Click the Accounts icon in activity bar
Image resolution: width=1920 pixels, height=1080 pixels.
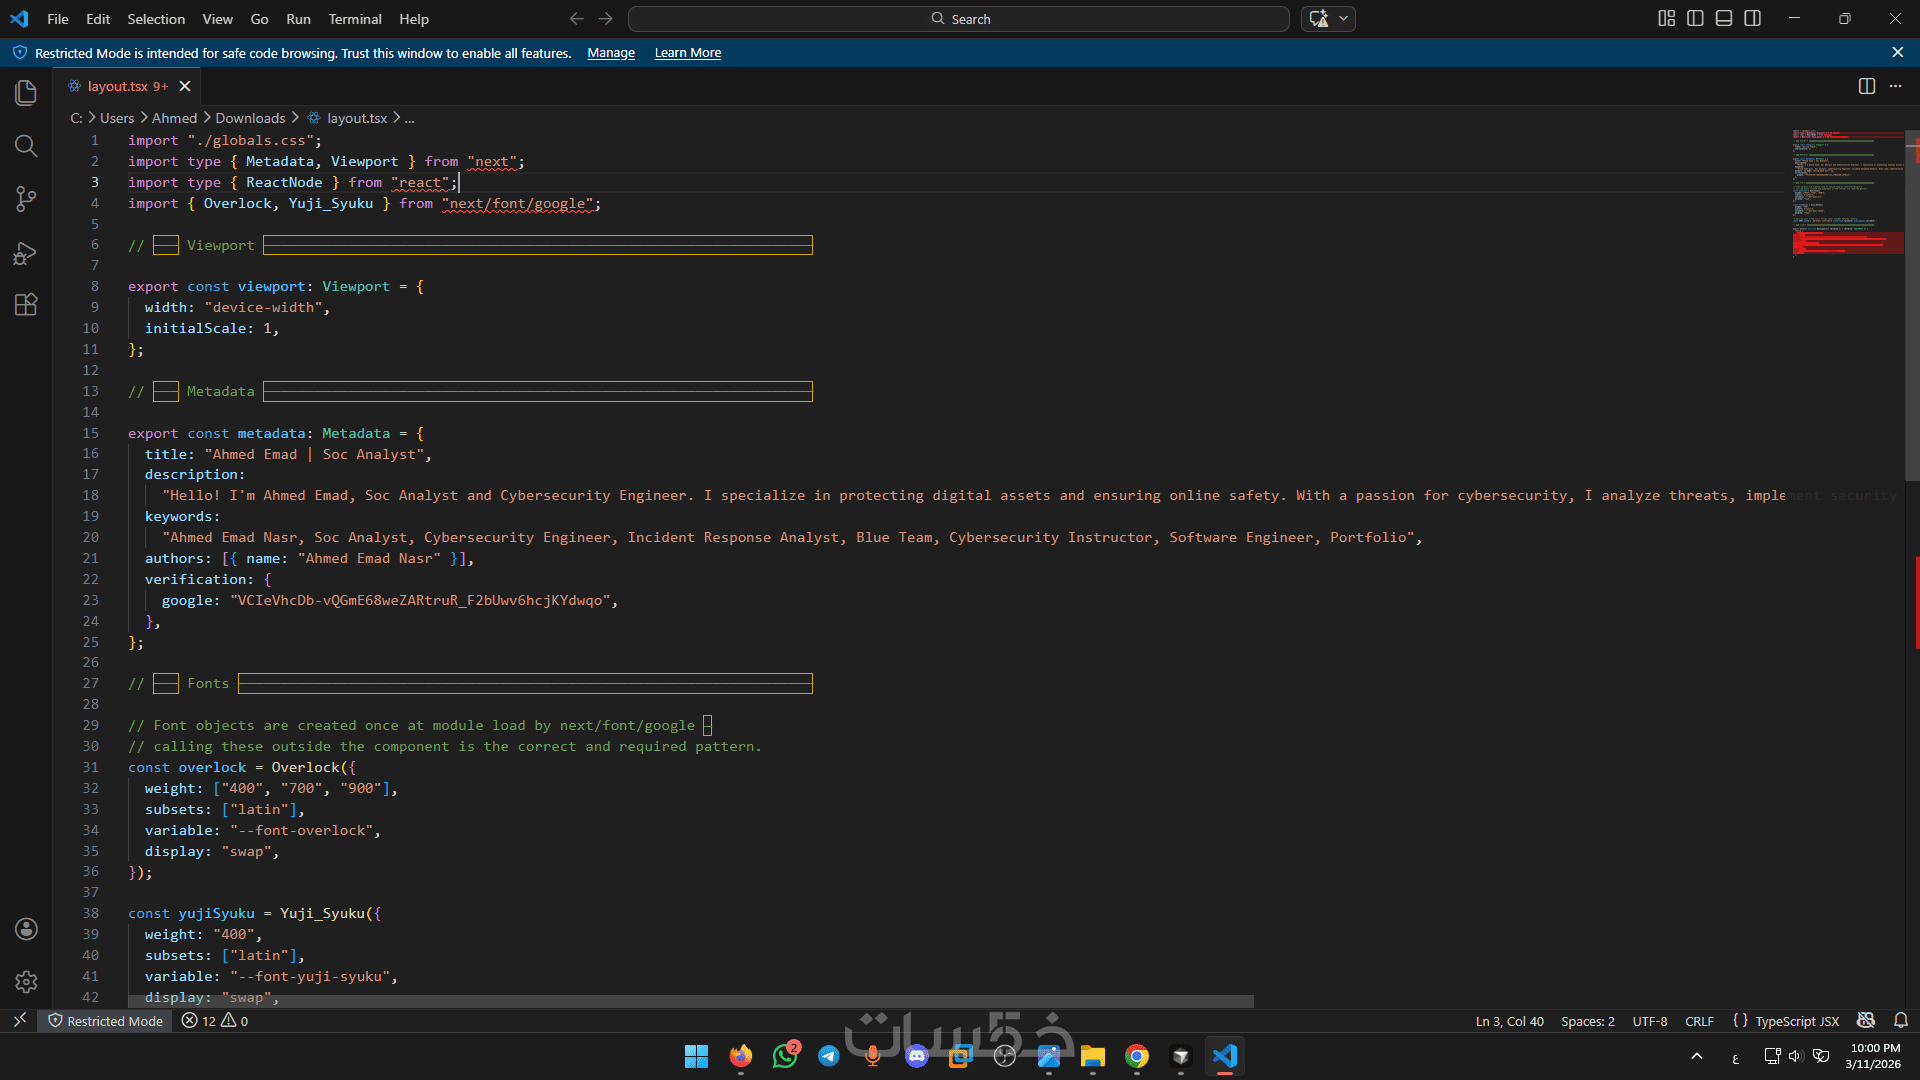point(26,929)
